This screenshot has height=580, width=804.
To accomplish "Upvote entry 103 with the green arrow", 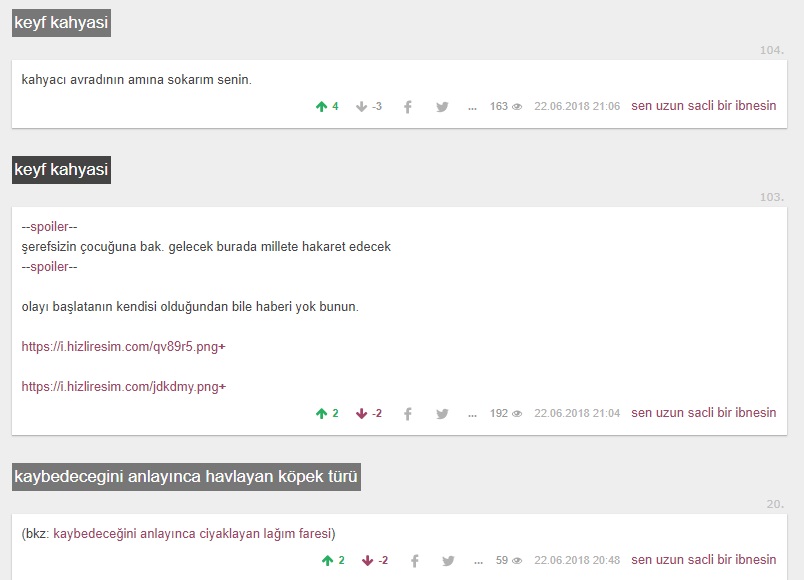I will pos(321,413).
